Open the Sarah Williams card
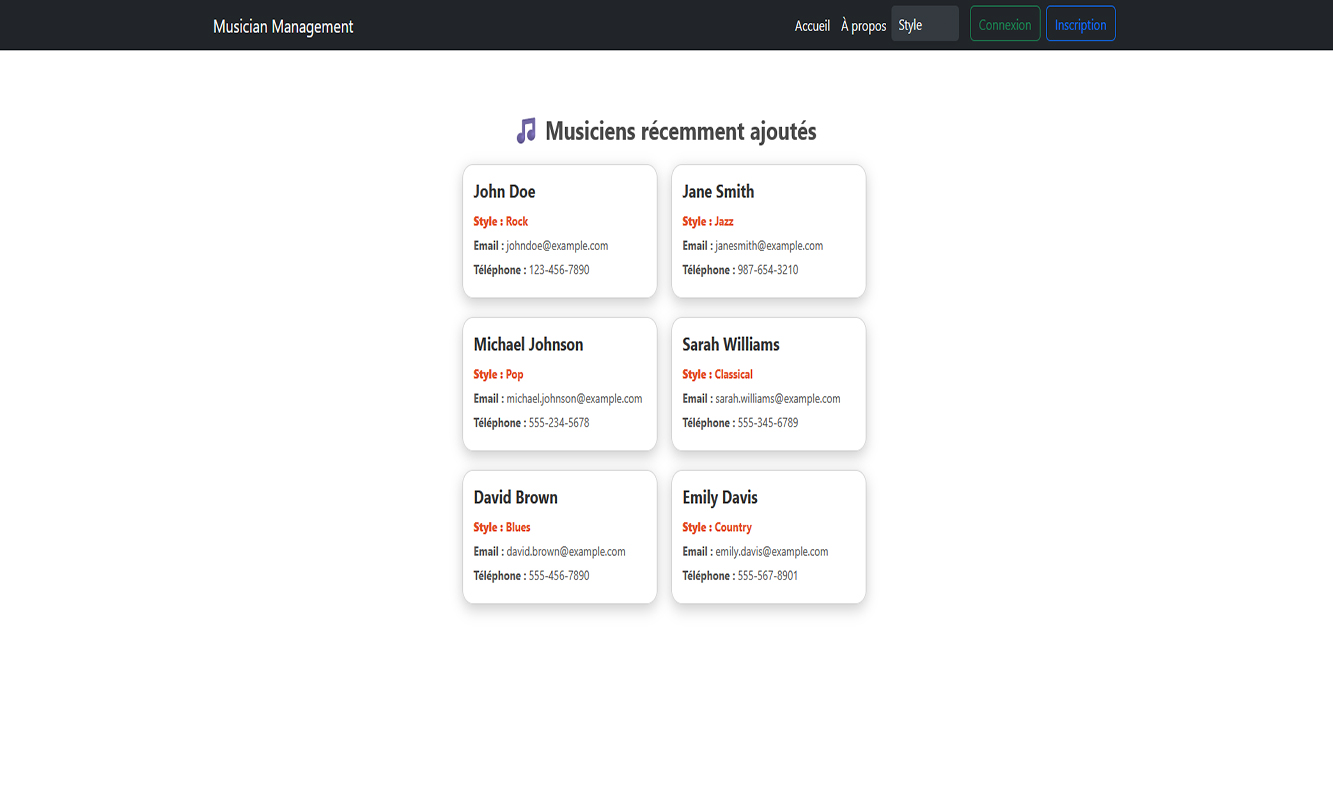Viewport: 1333px width, 800px height. pos(768,384)
